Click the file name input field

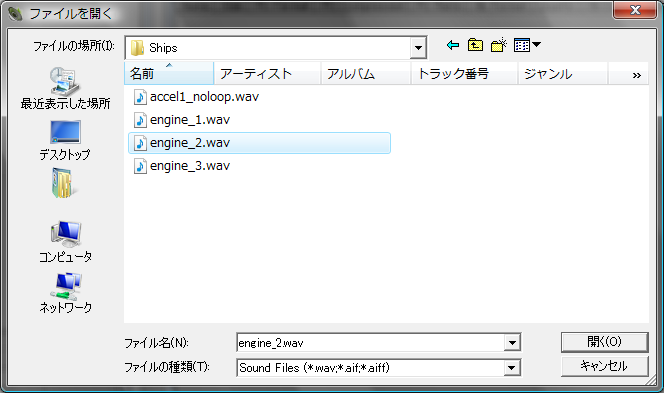[x=371, y=343]
